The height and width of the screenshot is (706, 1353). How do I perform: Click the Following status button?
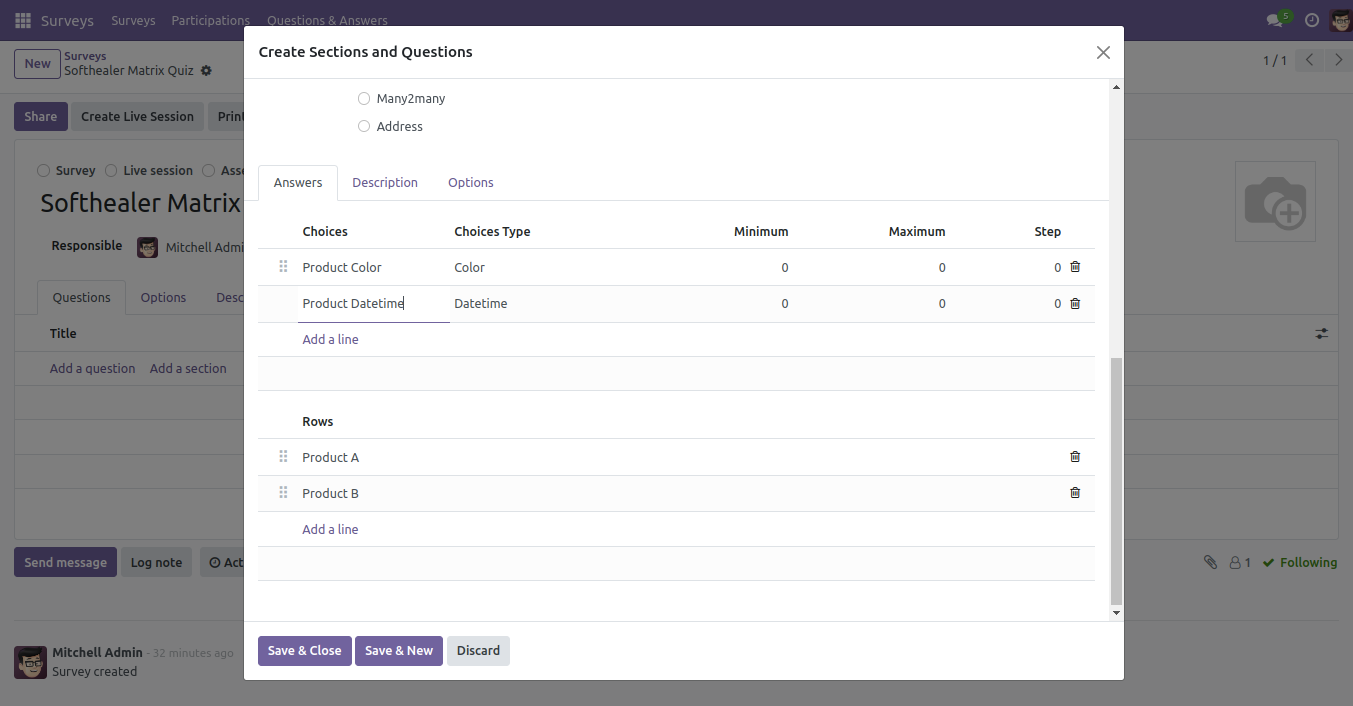pyautogui.click(x=1300, y=563)
